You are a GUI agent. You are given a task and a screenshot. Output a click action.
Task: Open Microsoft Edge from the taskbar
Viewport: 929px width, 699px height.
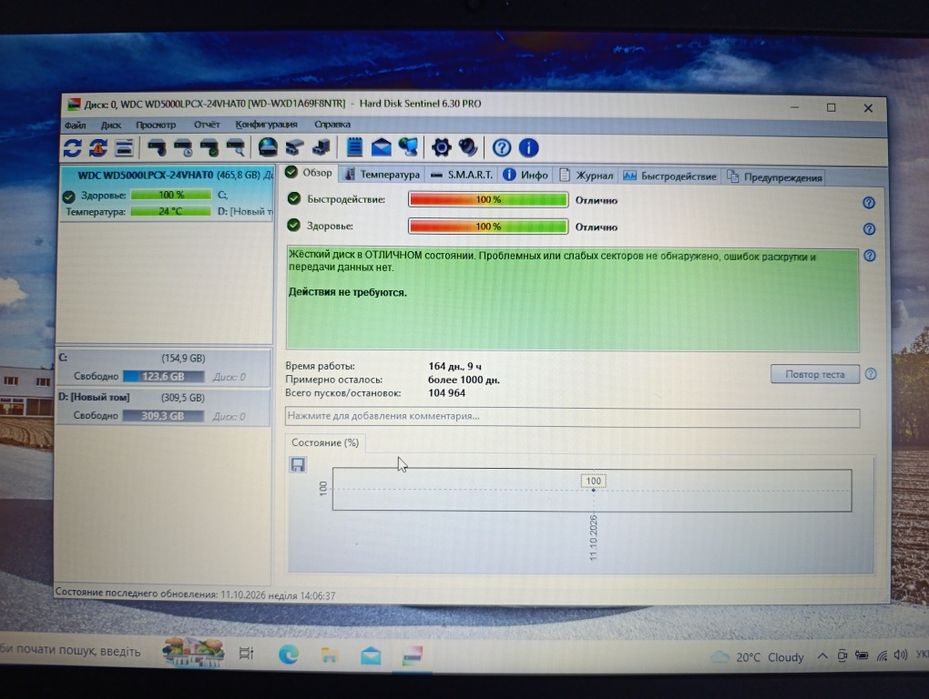289,654
